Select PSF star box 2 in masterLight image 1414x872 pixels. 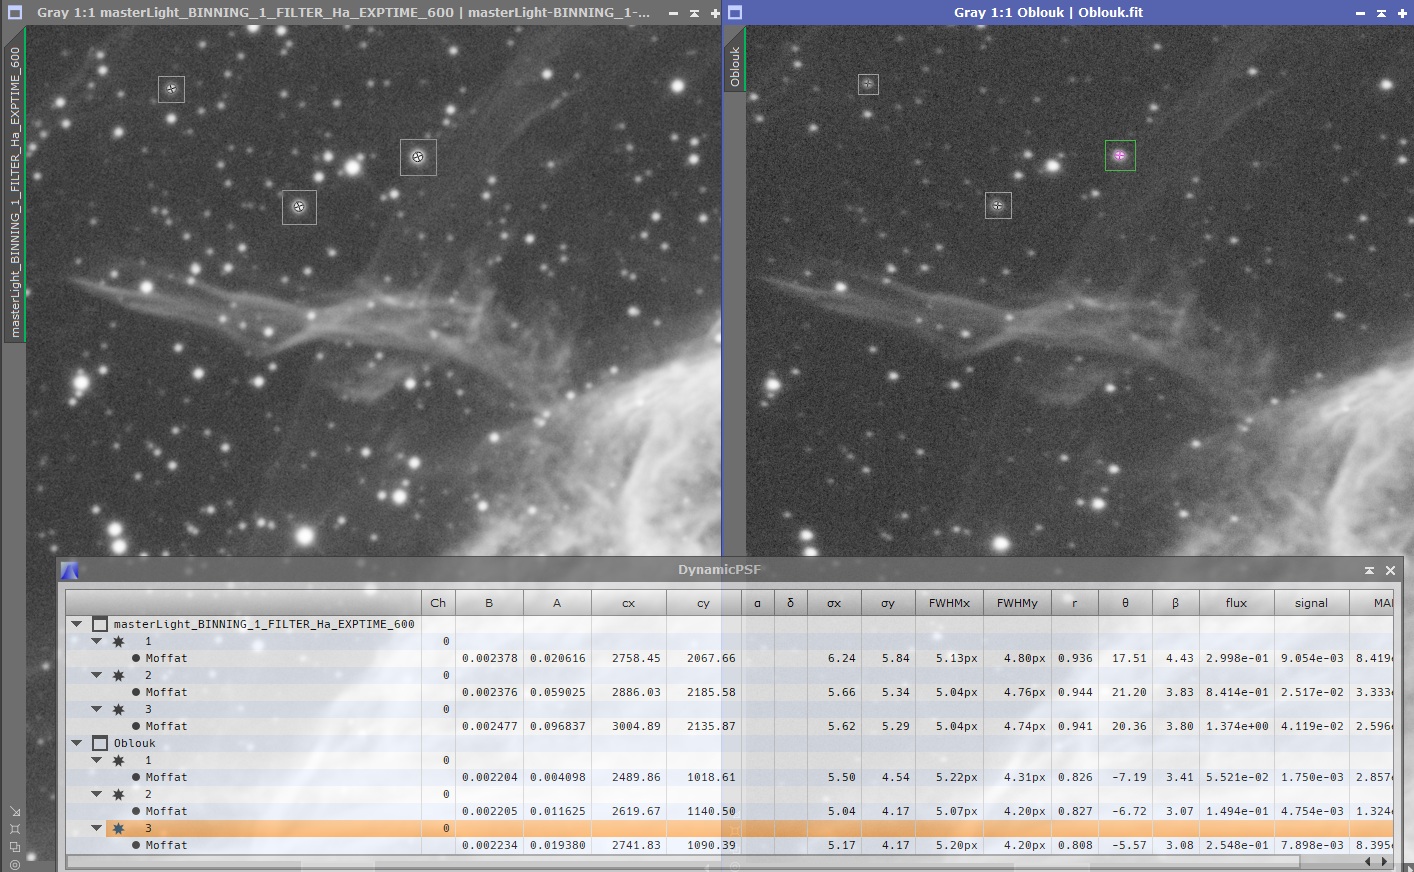pos(299,207)
